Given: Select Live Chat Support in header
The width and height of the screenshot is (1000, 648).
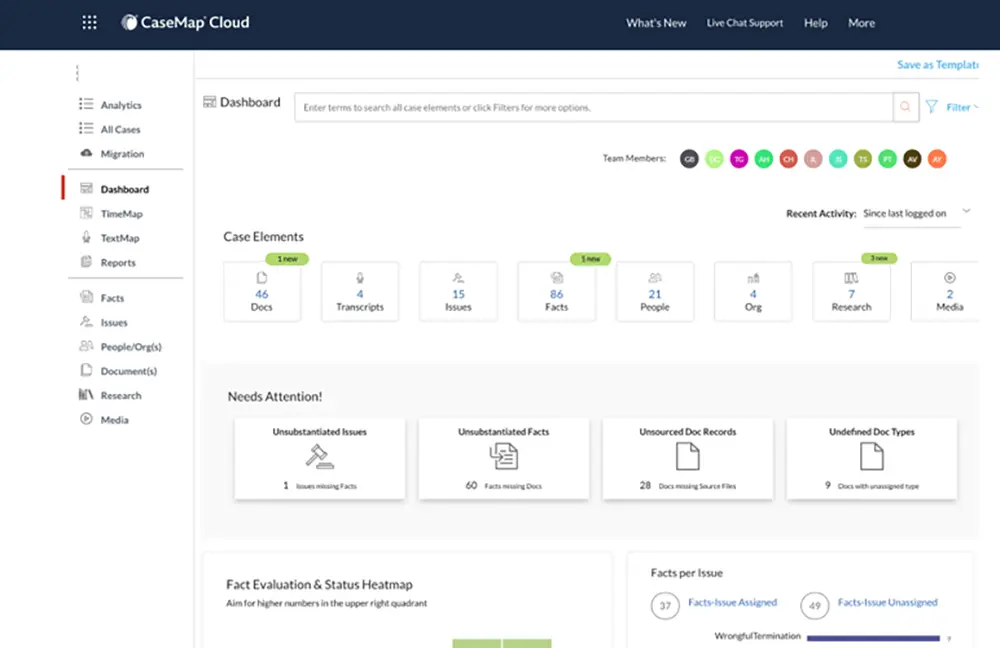Looking at the screenshot, I should tap(744, 23).
